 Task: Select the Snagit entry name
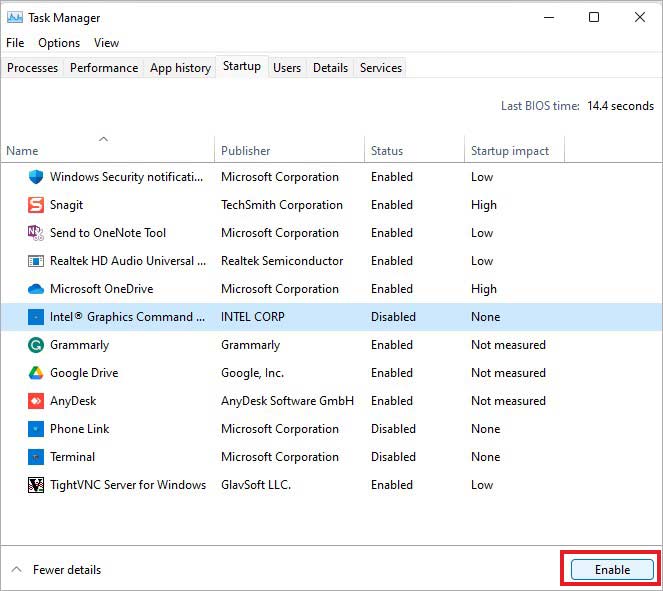click(x=66, y=205)
